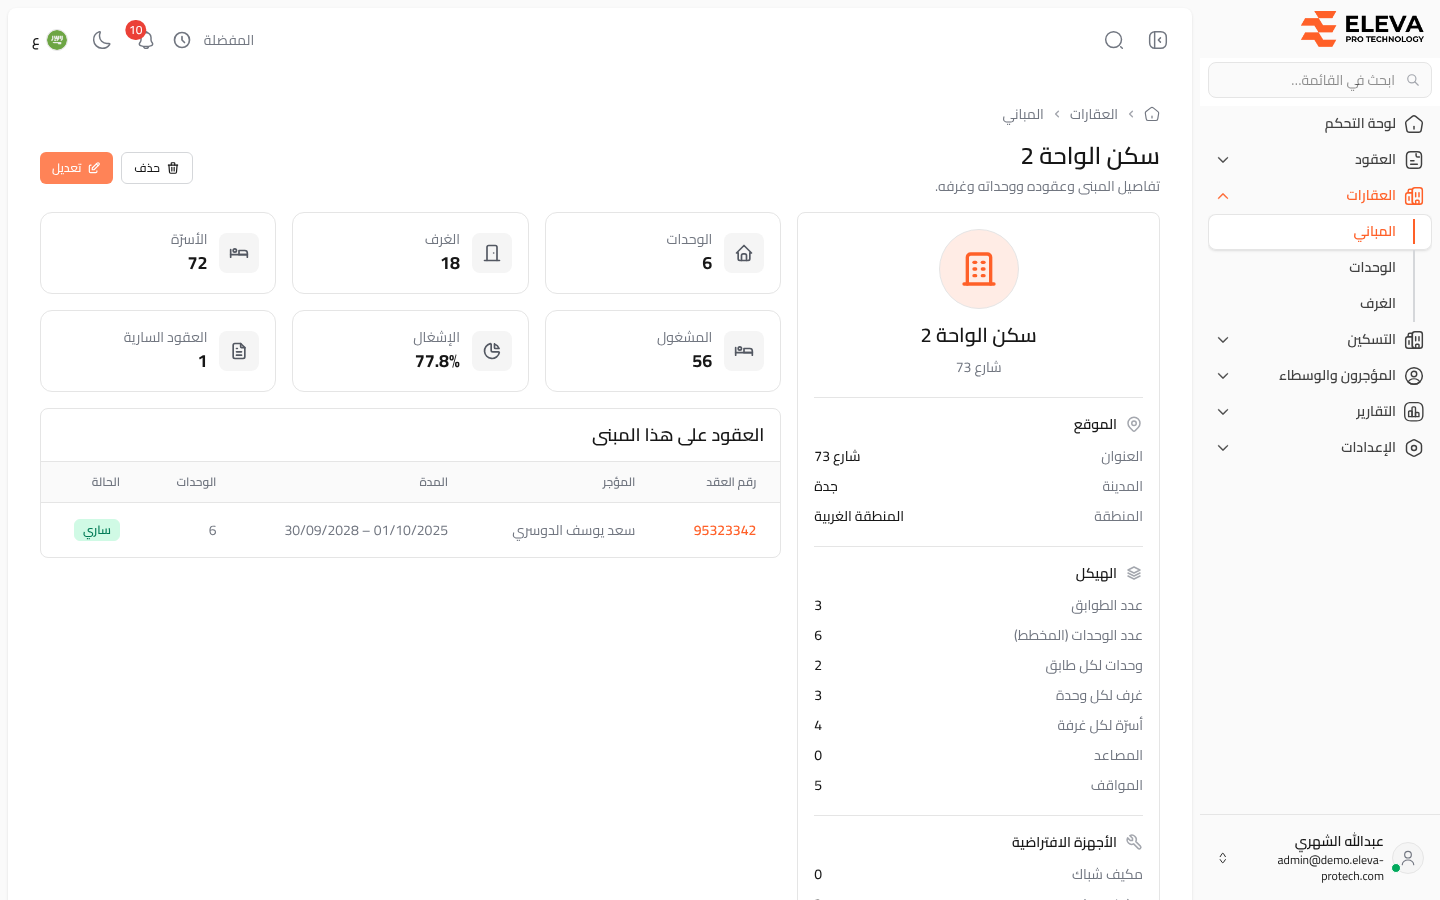Expand the التقارير sidebar menu chevron

point(1223,412)
